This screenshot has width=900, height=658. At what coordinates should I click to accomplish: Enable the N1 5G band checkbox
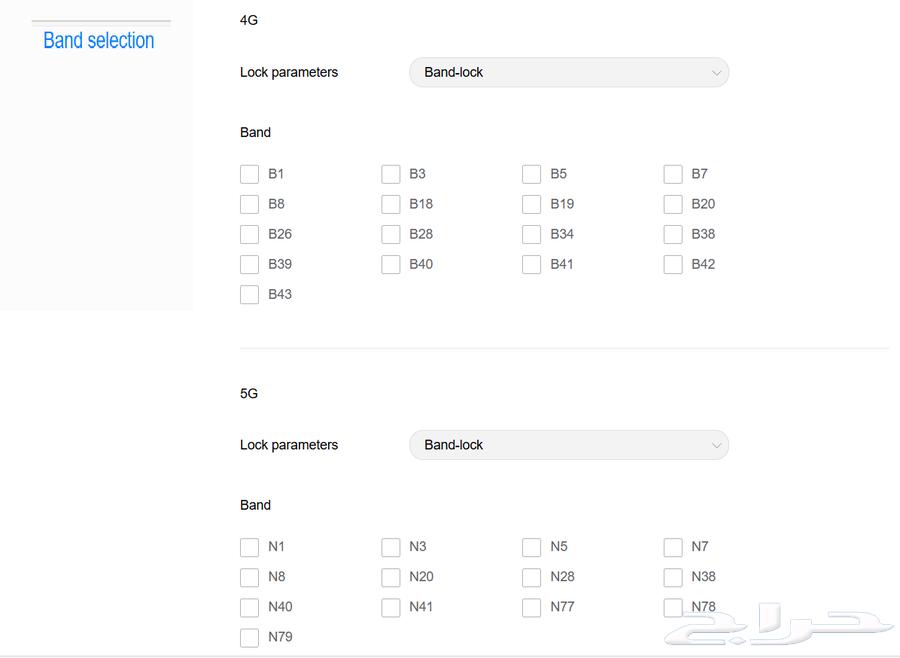(249, 547)
